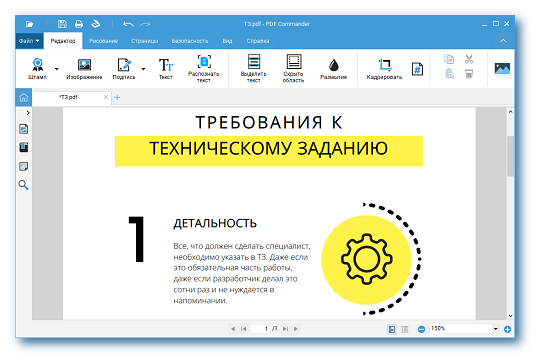Select the Штамп stamp tool
The image size is (540, 363).
point(37,69)
